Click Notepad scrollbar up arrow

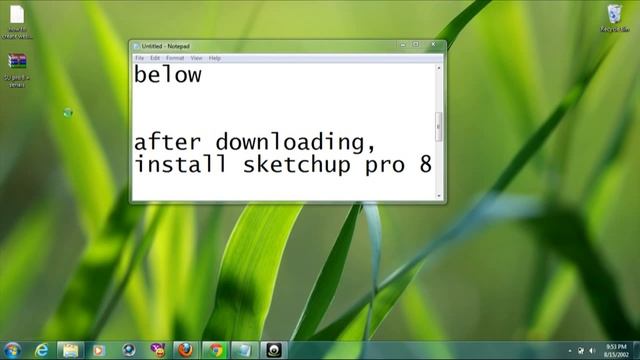tap(439, 68)
